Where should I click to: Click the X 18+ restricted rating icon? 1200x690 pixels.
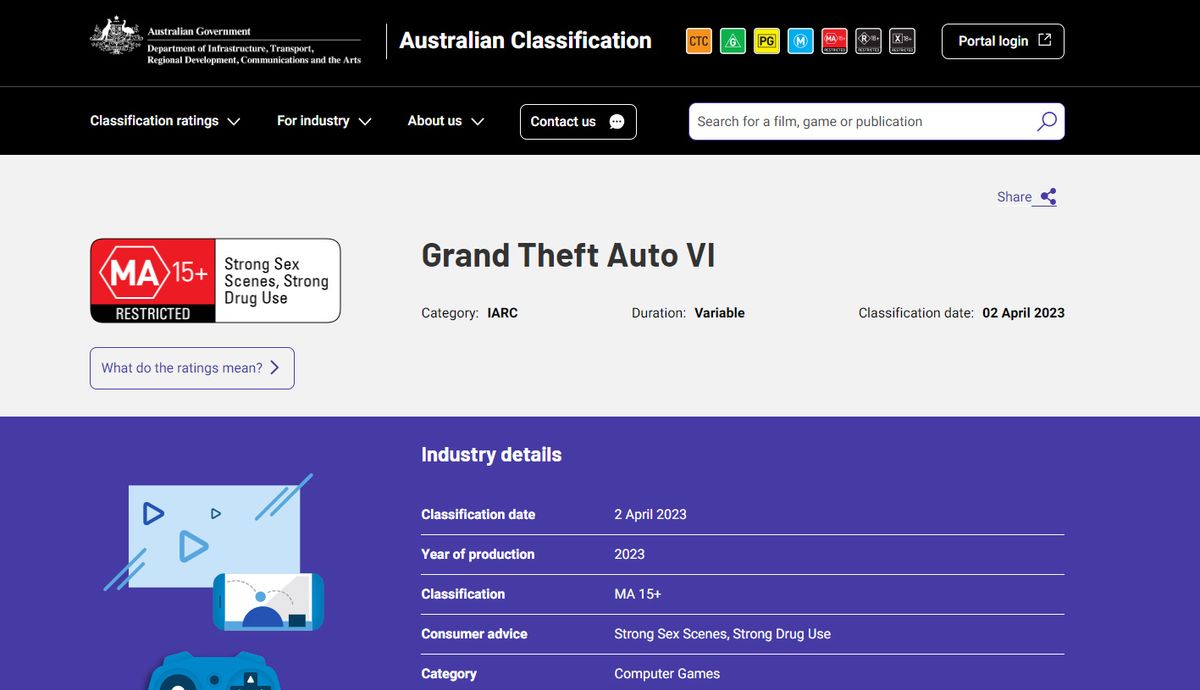[x=902, y=41]
